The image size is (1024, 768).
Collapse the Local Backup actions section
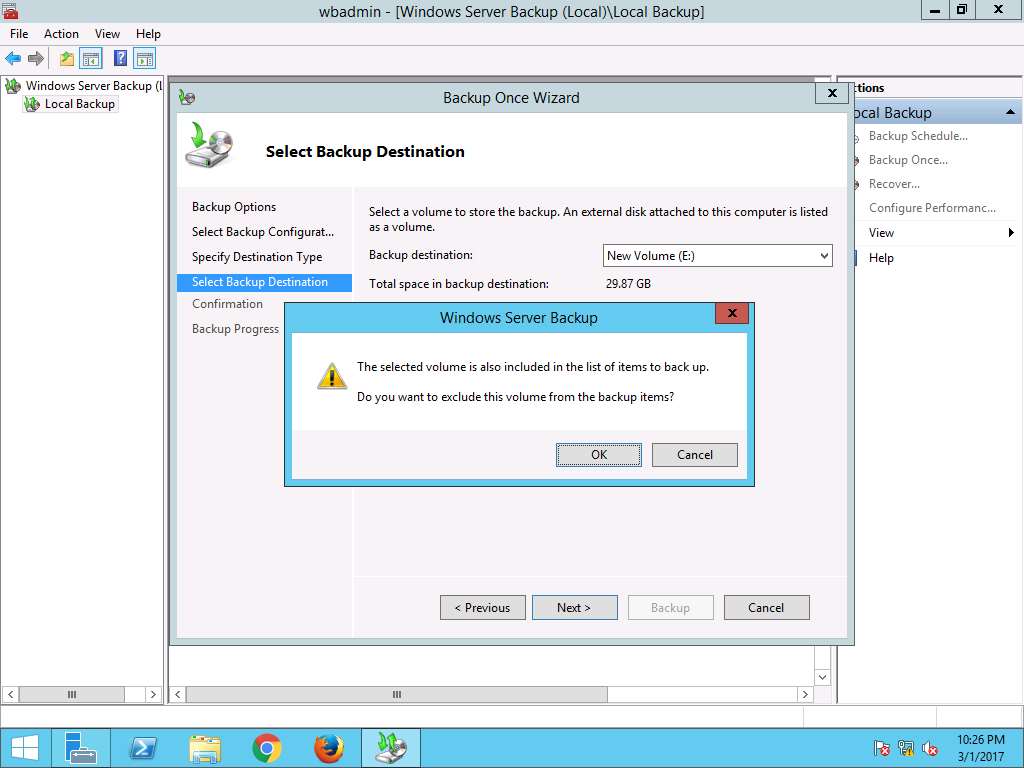[1010, 112]
